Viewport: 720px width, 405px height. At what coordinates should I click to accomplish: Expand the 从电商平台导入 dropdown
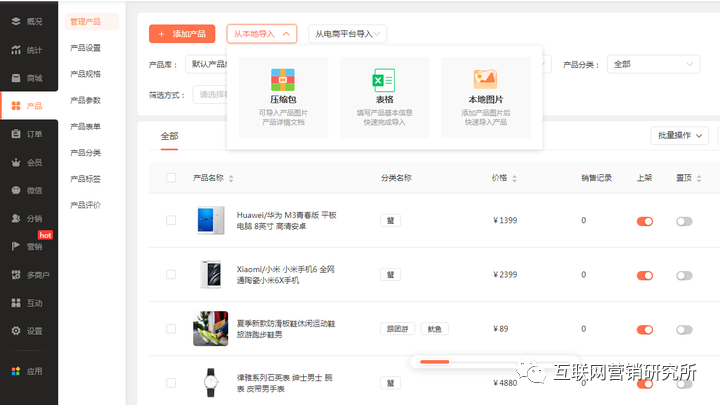coord(347,34)
